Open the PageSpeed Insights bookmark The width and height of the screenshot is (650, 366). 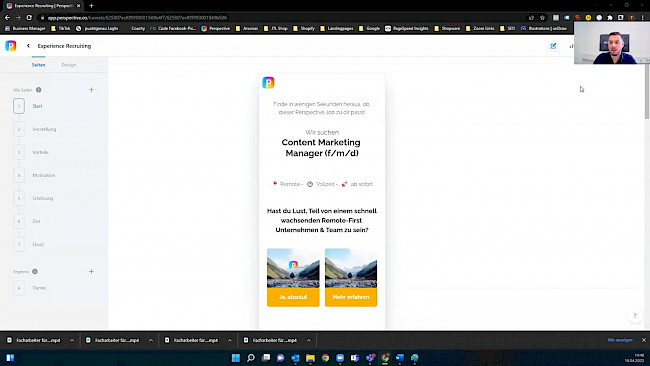click(x=407, y=29)
